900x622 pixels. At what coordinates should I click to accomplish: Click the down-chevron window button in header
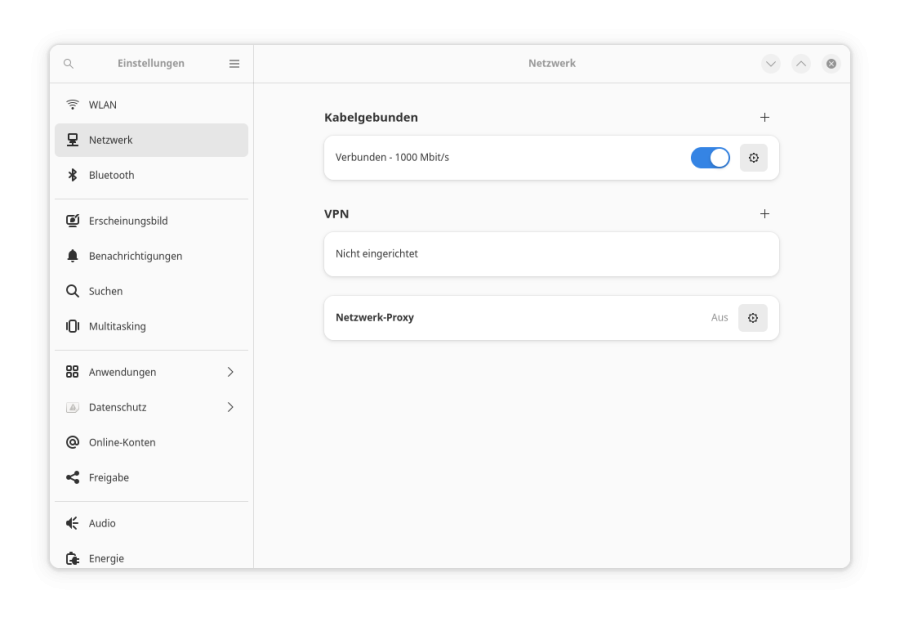[x=771, y=64]
